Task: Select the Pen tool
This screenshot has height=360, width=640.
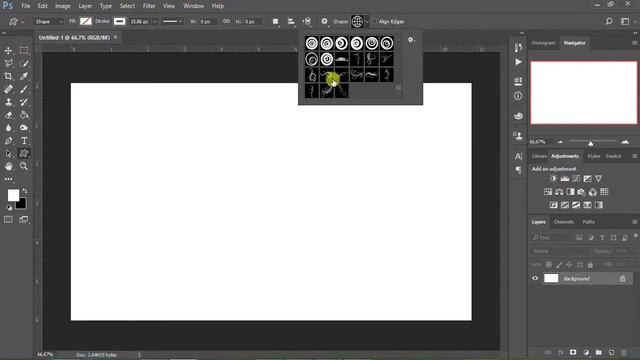Action: coord(8,141)
